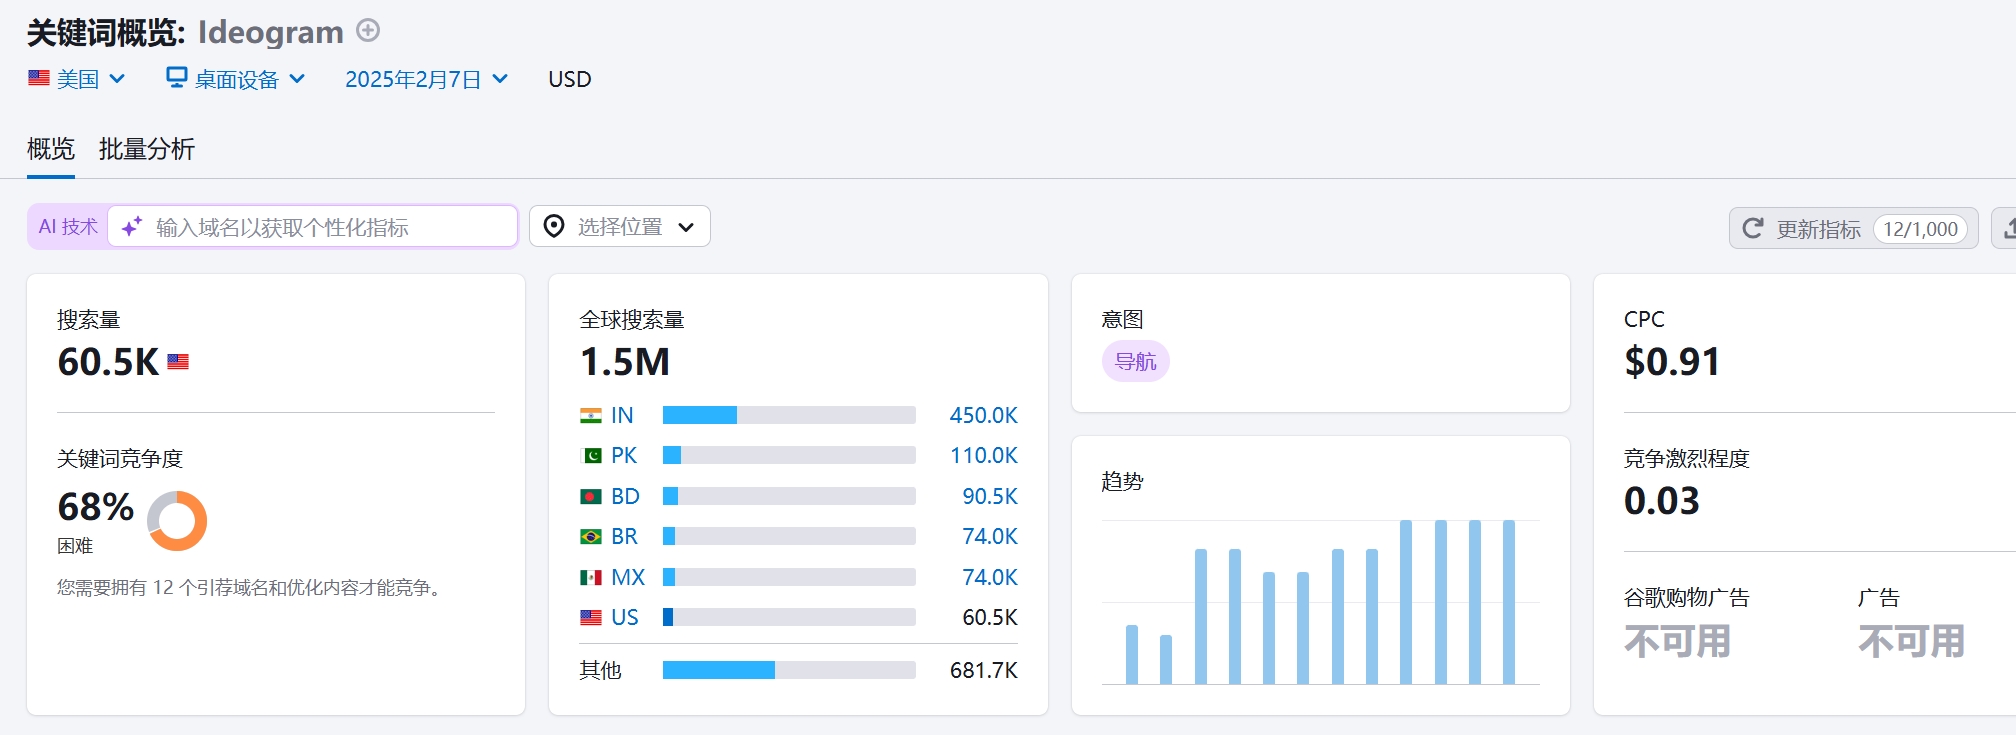Click the USD currency label
The width and height of the screenshot is (2016, 735).
coord(570,79)
